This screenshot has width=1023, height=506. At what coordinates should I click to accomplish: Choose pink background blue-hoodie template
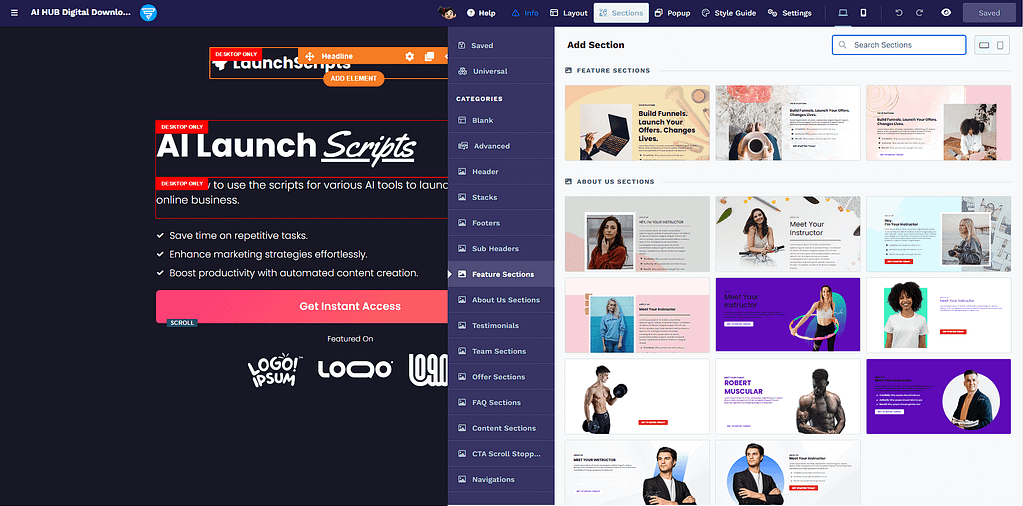point(637,315)
